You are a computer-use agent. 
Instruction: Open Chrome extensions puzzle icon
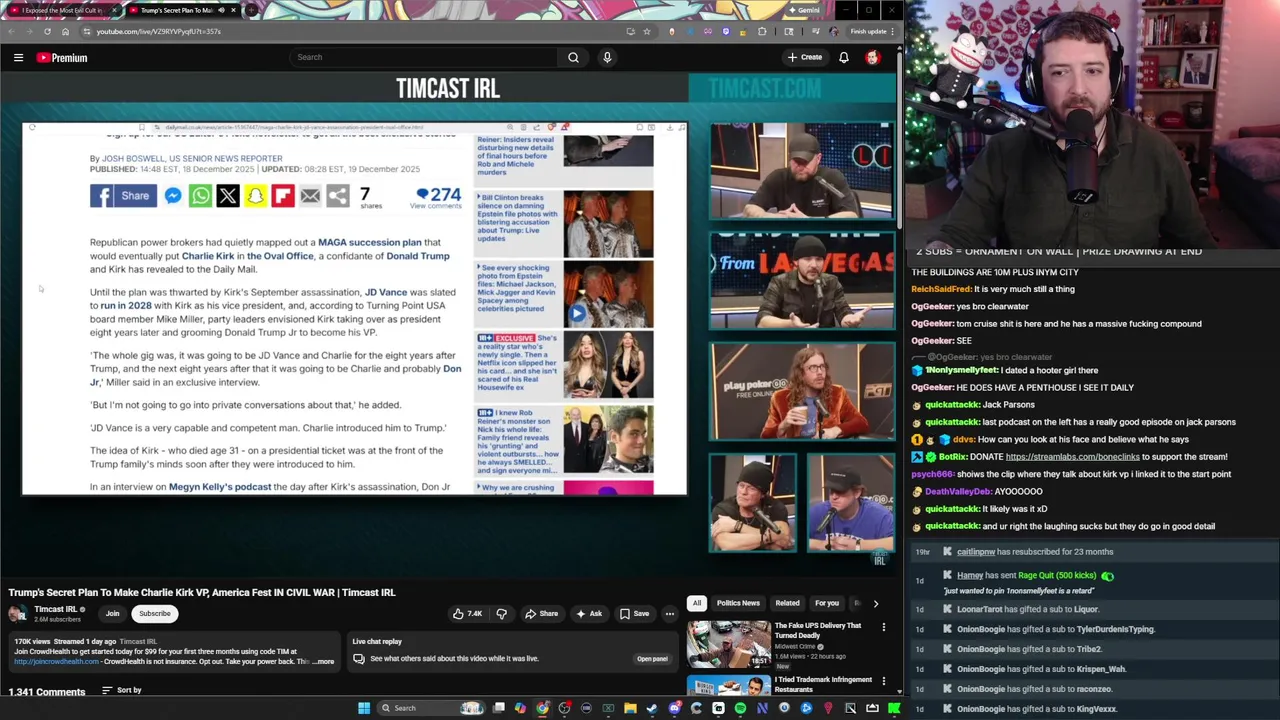[x=762, y=31]
